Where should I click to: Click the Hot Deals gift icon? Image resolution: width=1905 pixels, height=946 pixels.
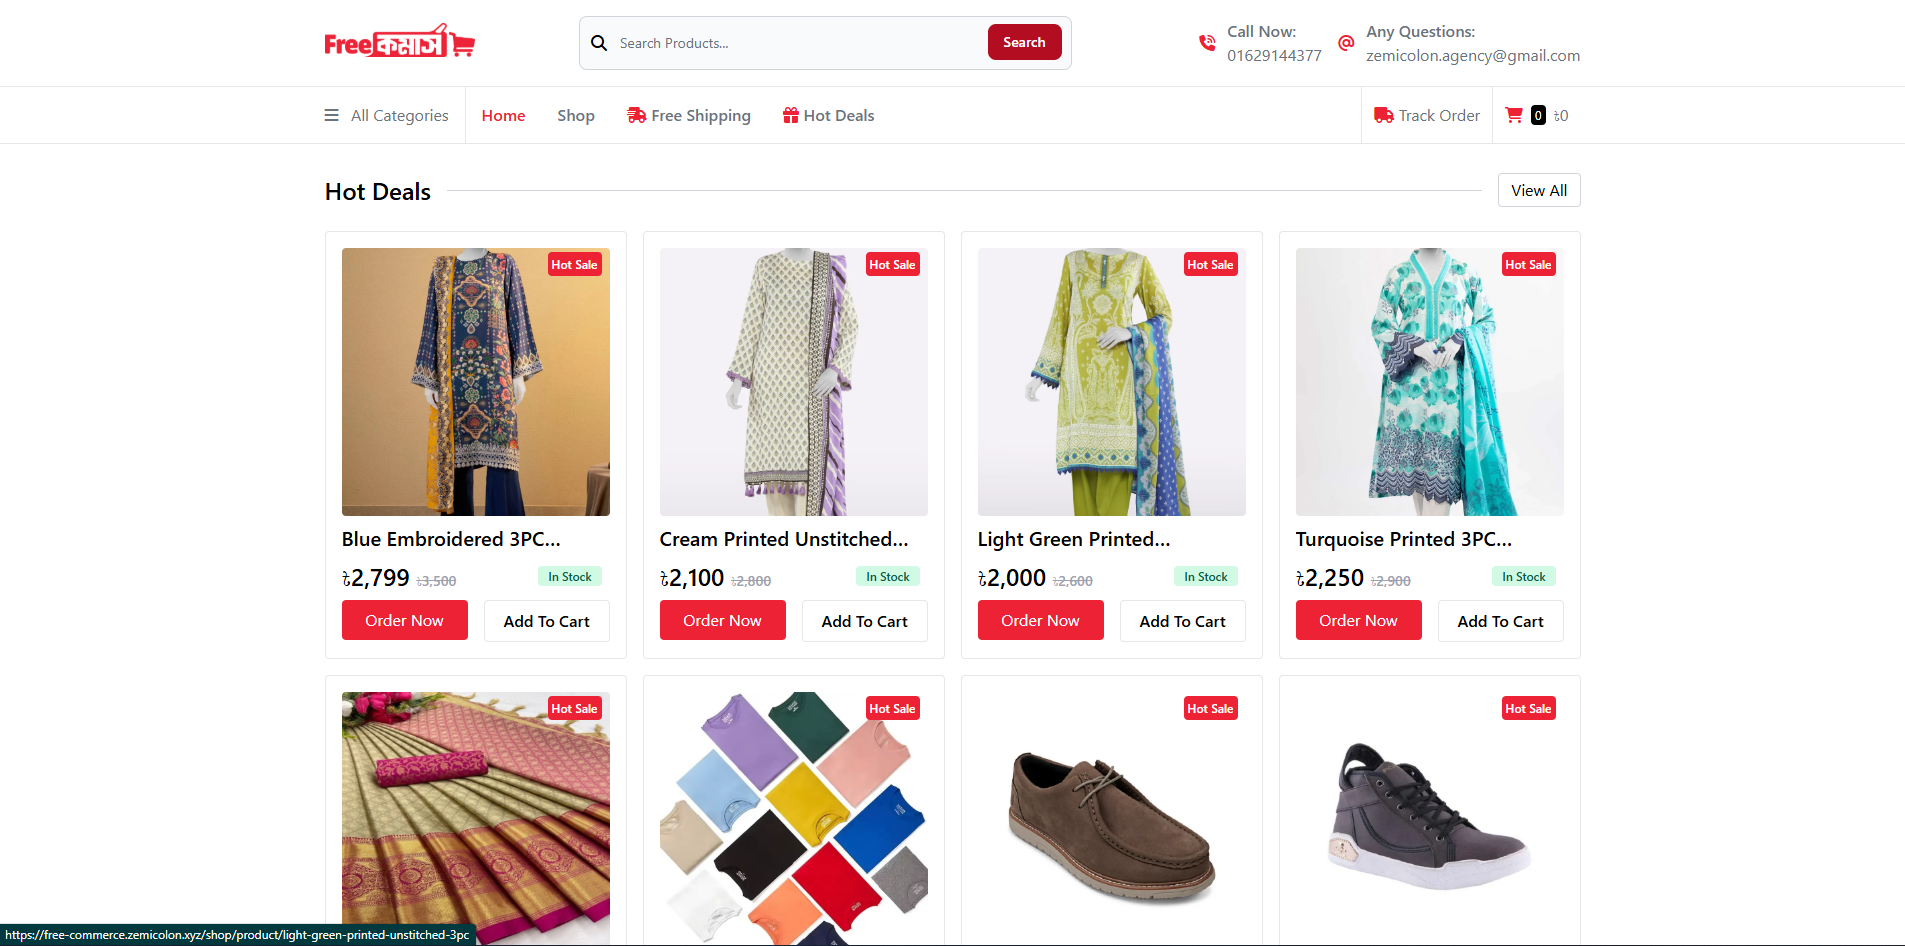click(790, 115)
